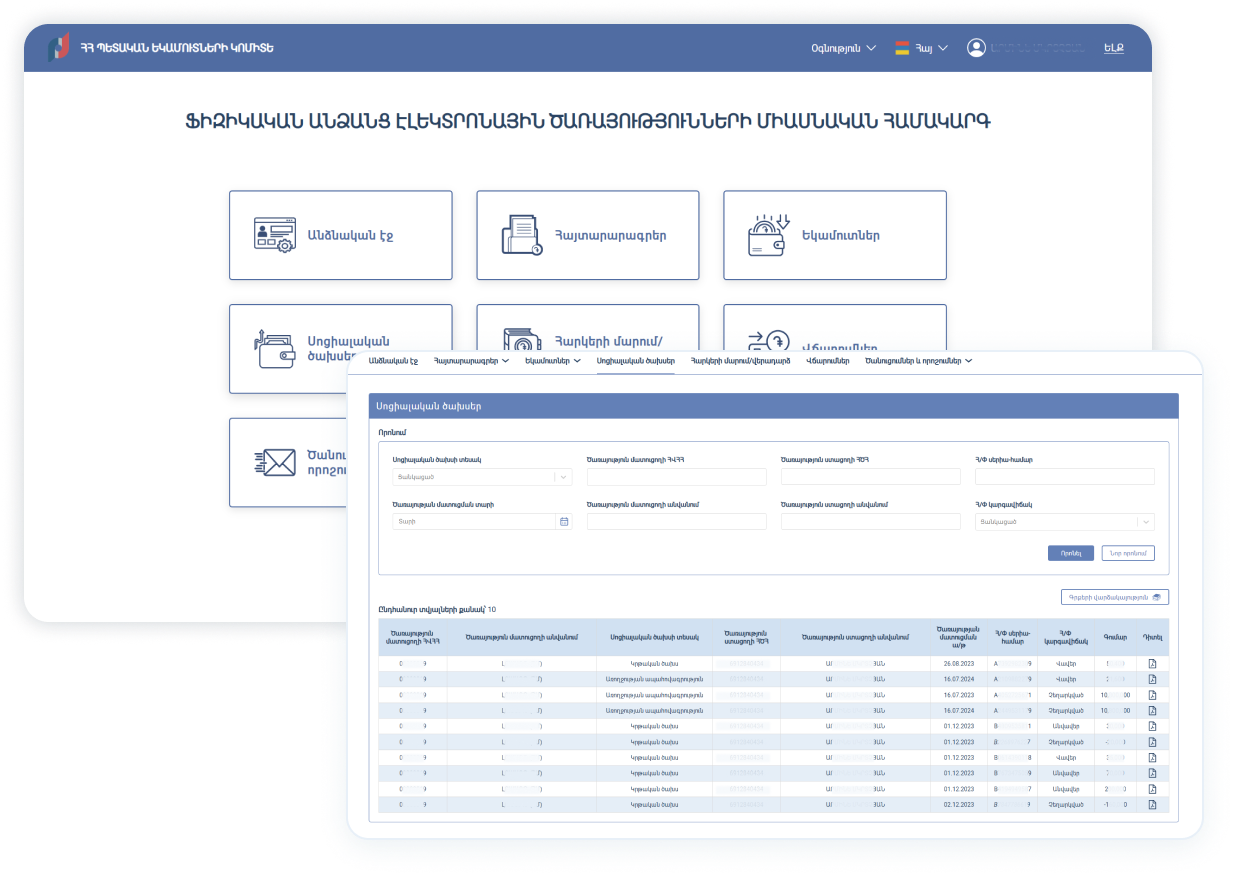This screenshot has height=879, width=1237.
Task: Click the Հ/Փ սերիա-համար input field
Action: 1064,477
